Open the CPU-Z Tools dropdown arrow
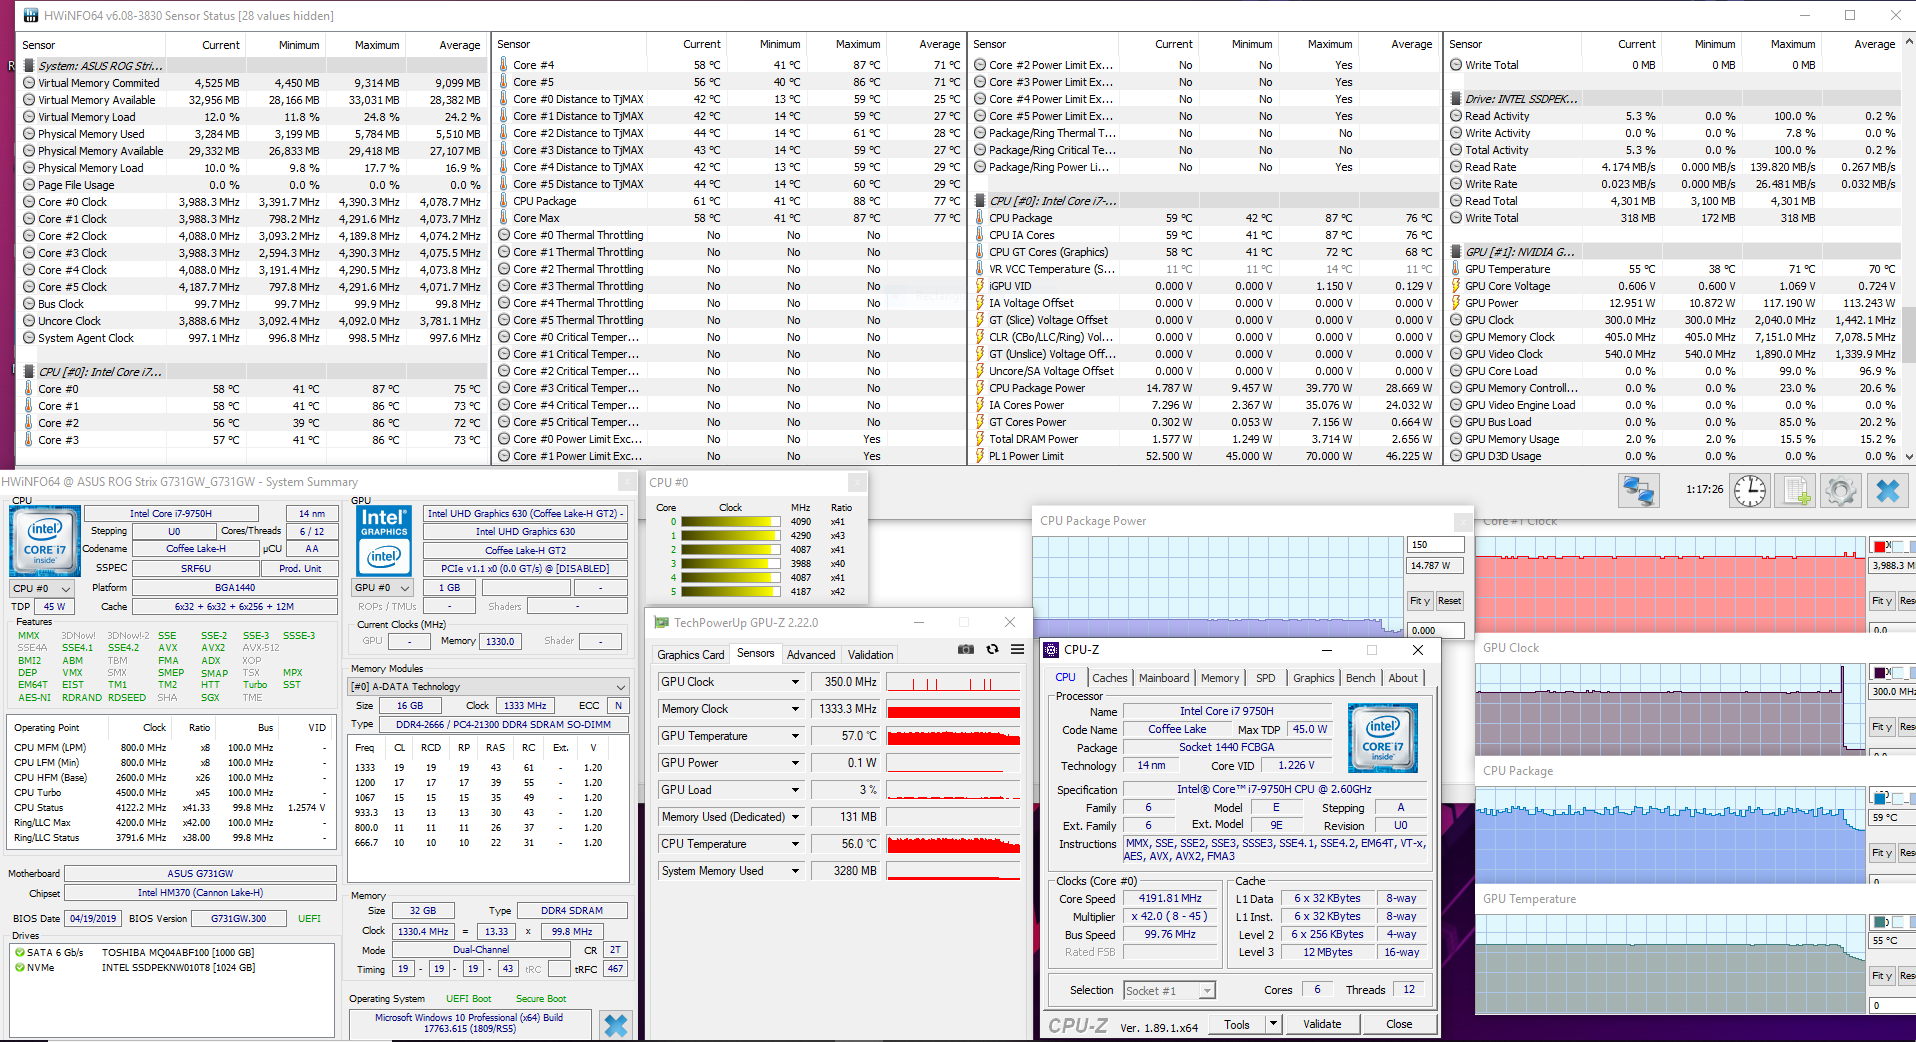This screenshot has width=1916, height=1042. click(x=1273, y=1024)
